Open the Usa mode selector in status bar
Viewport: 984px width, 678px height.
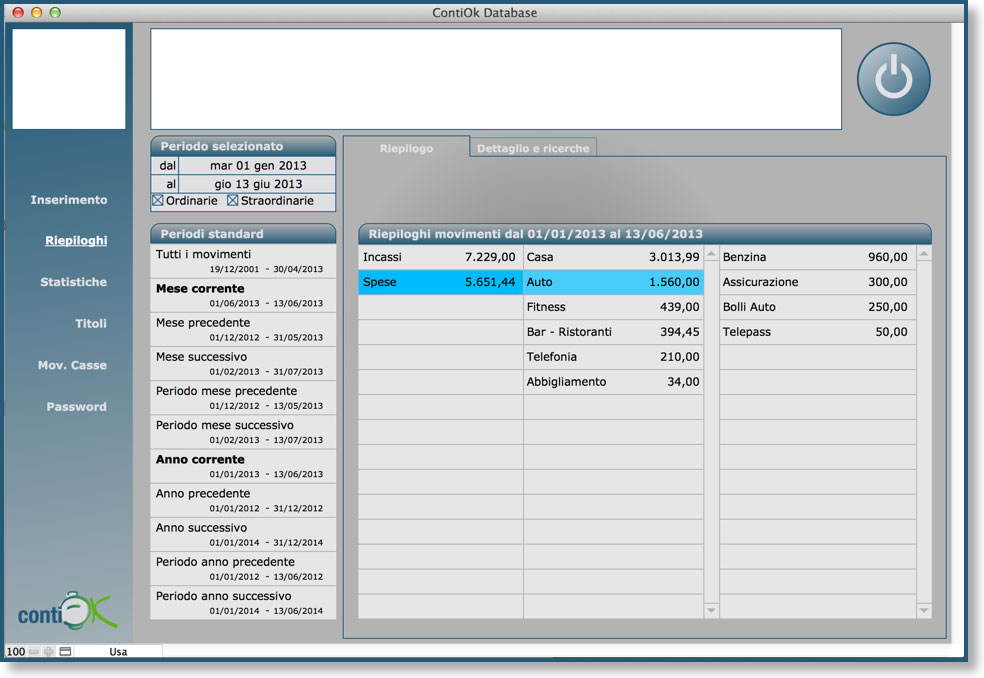(118, 651)
